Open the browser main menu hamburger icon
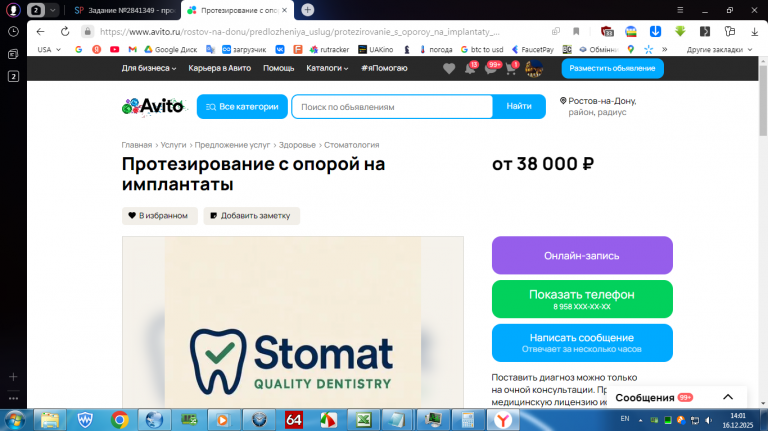The height and width of the screenshot is (431, 768). [680, 10]
